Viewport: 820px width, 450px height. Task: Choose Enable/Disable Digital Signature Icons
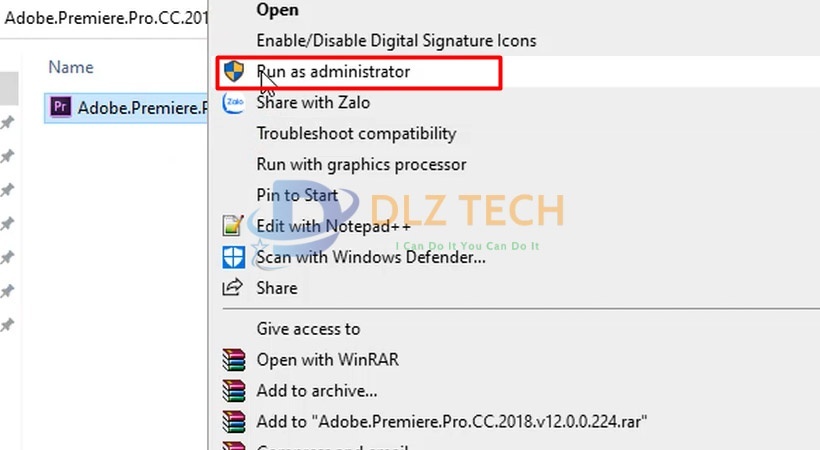coord(396,41)
